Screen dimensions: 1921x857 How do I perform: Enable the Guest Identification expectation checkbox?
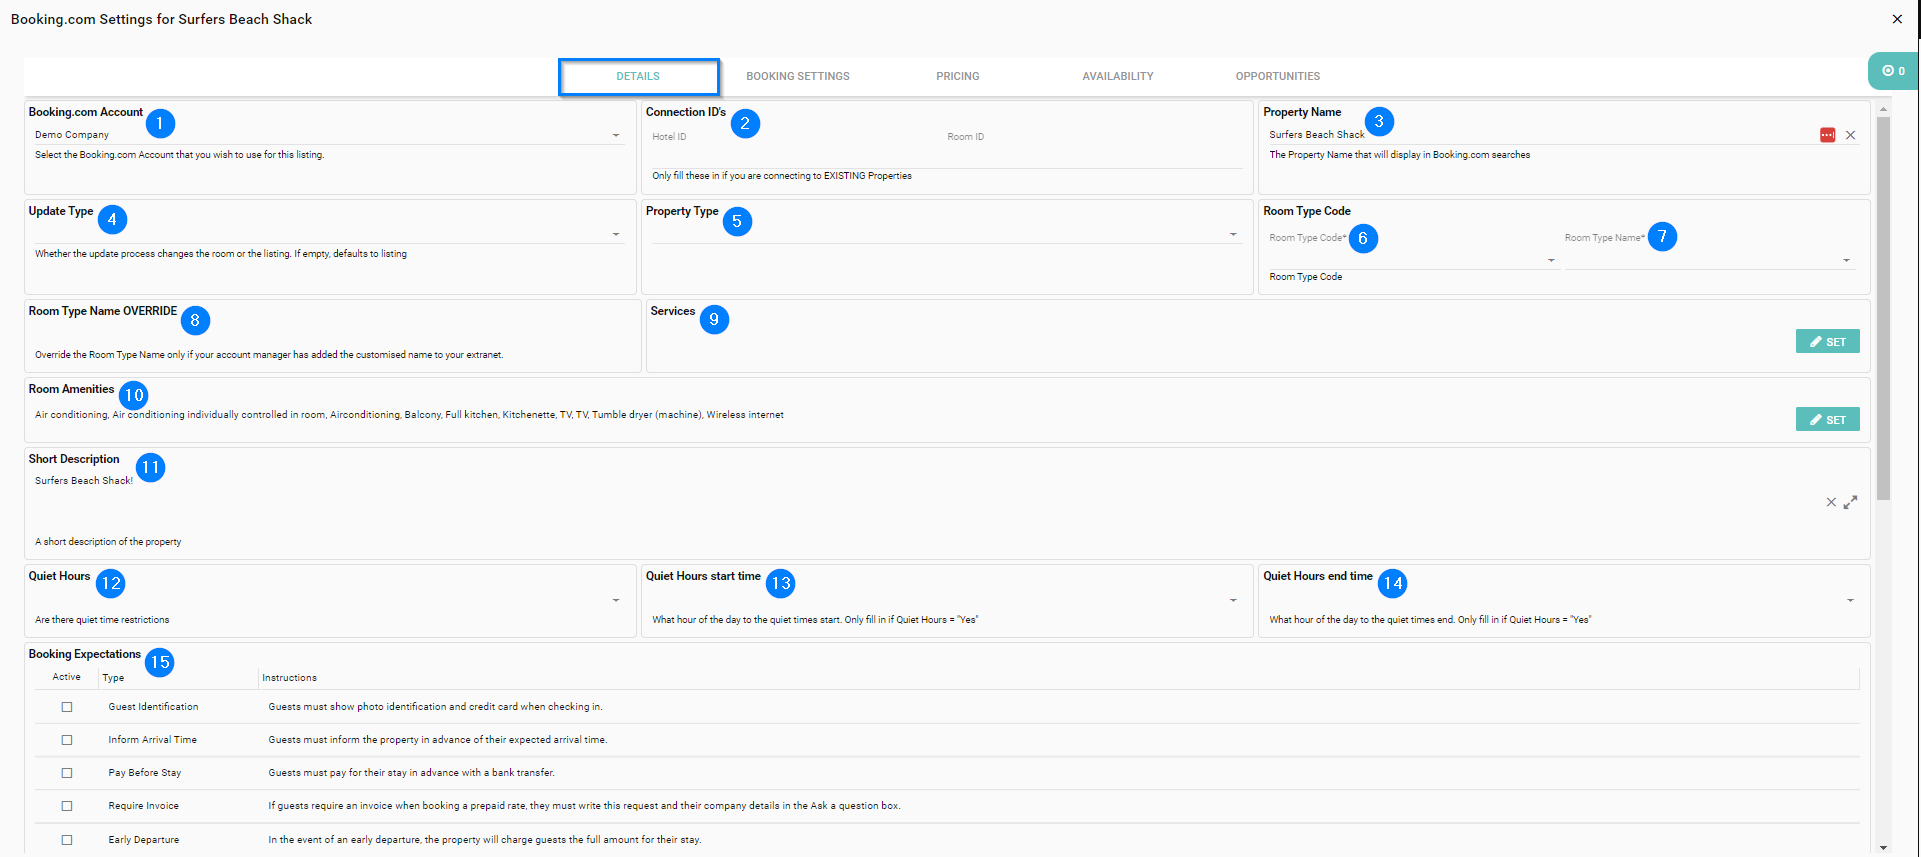point(67,707)
